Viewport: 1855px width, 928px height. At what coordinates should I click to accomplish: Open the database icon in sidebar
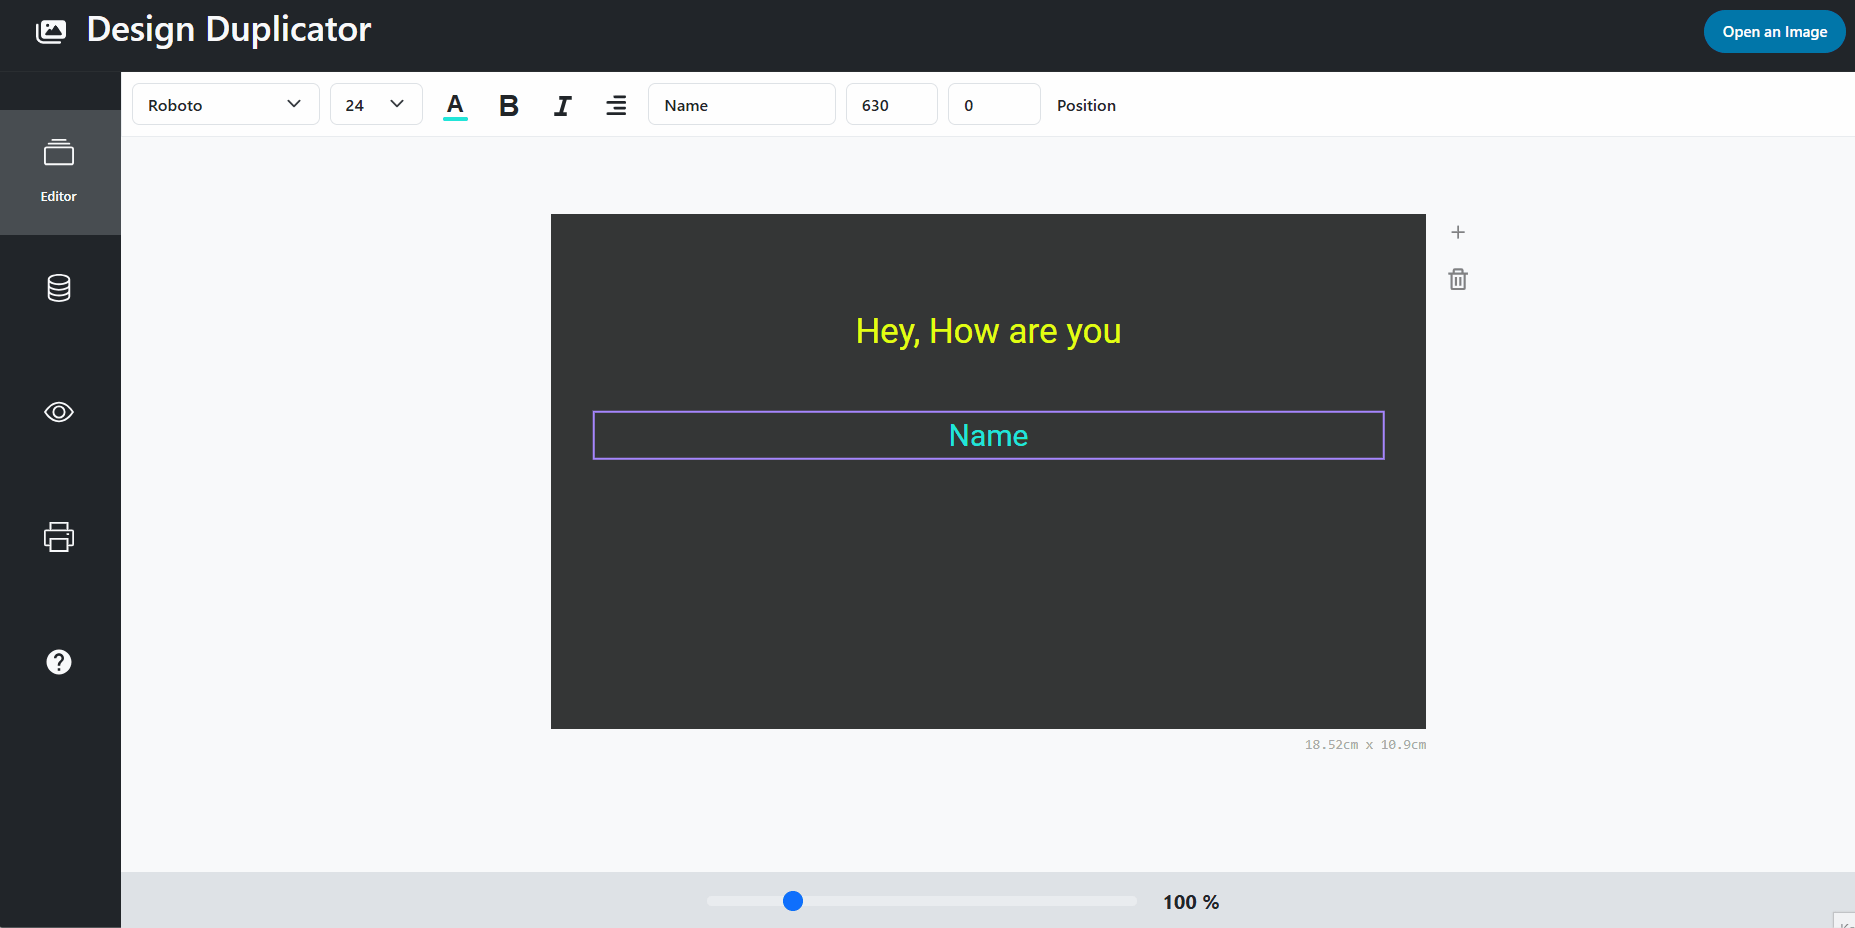pos(59,288)
